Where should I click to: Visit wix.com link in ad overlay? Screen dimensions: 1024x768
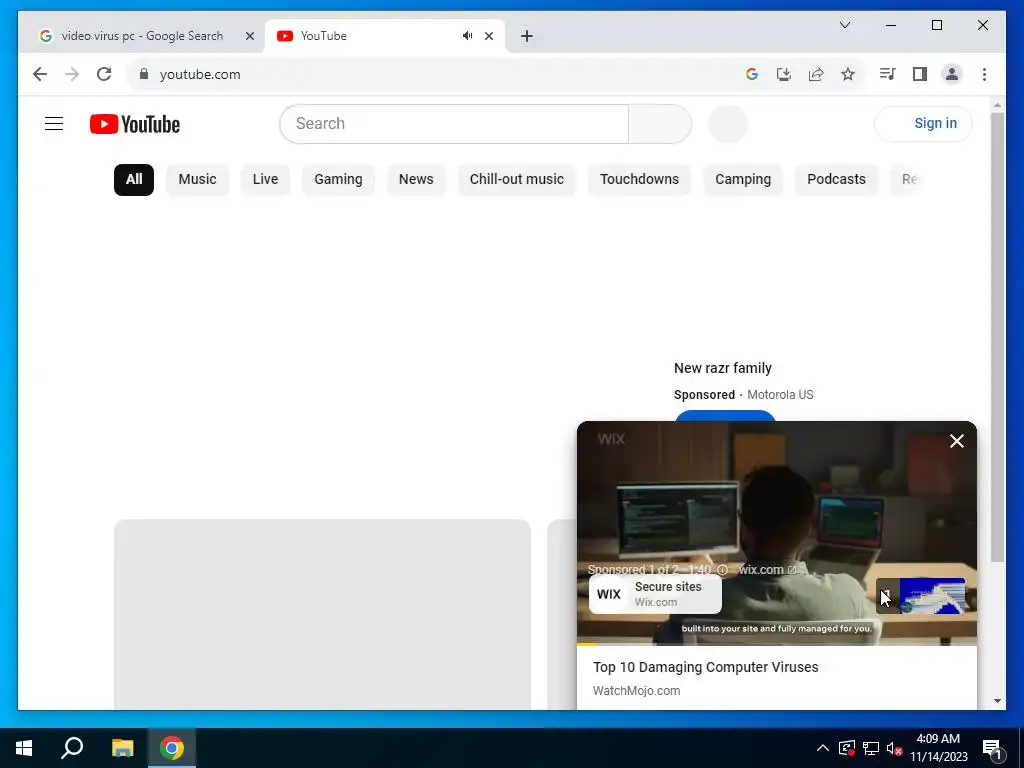(x=767, y=569)
